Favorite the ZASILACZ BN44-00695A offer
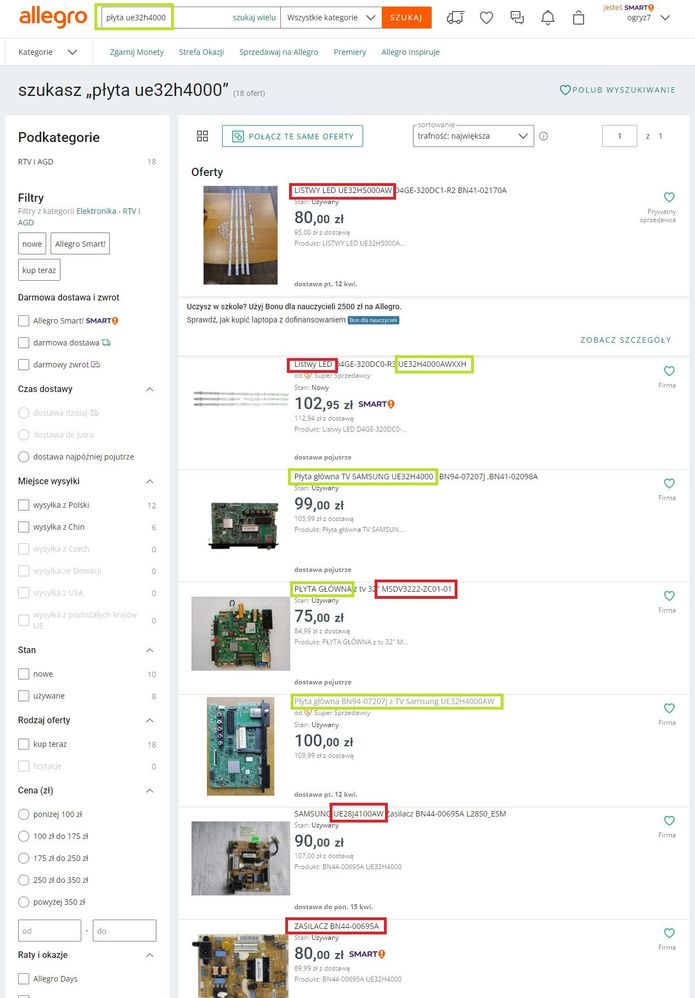The width and height of the screenshot is (695, 998). 669,932
